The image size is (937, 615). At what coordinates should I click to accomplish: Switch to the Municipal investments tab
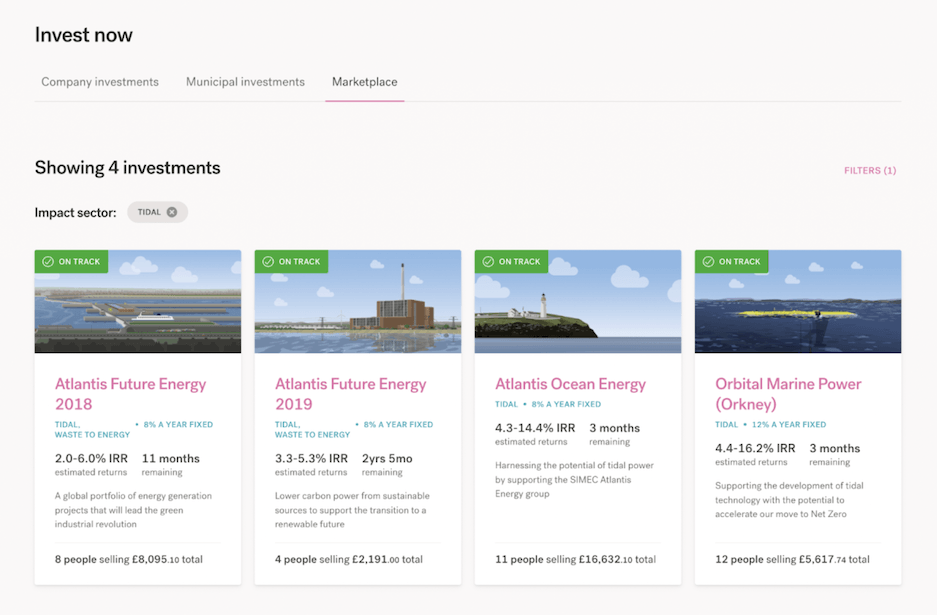coord(245,82)
